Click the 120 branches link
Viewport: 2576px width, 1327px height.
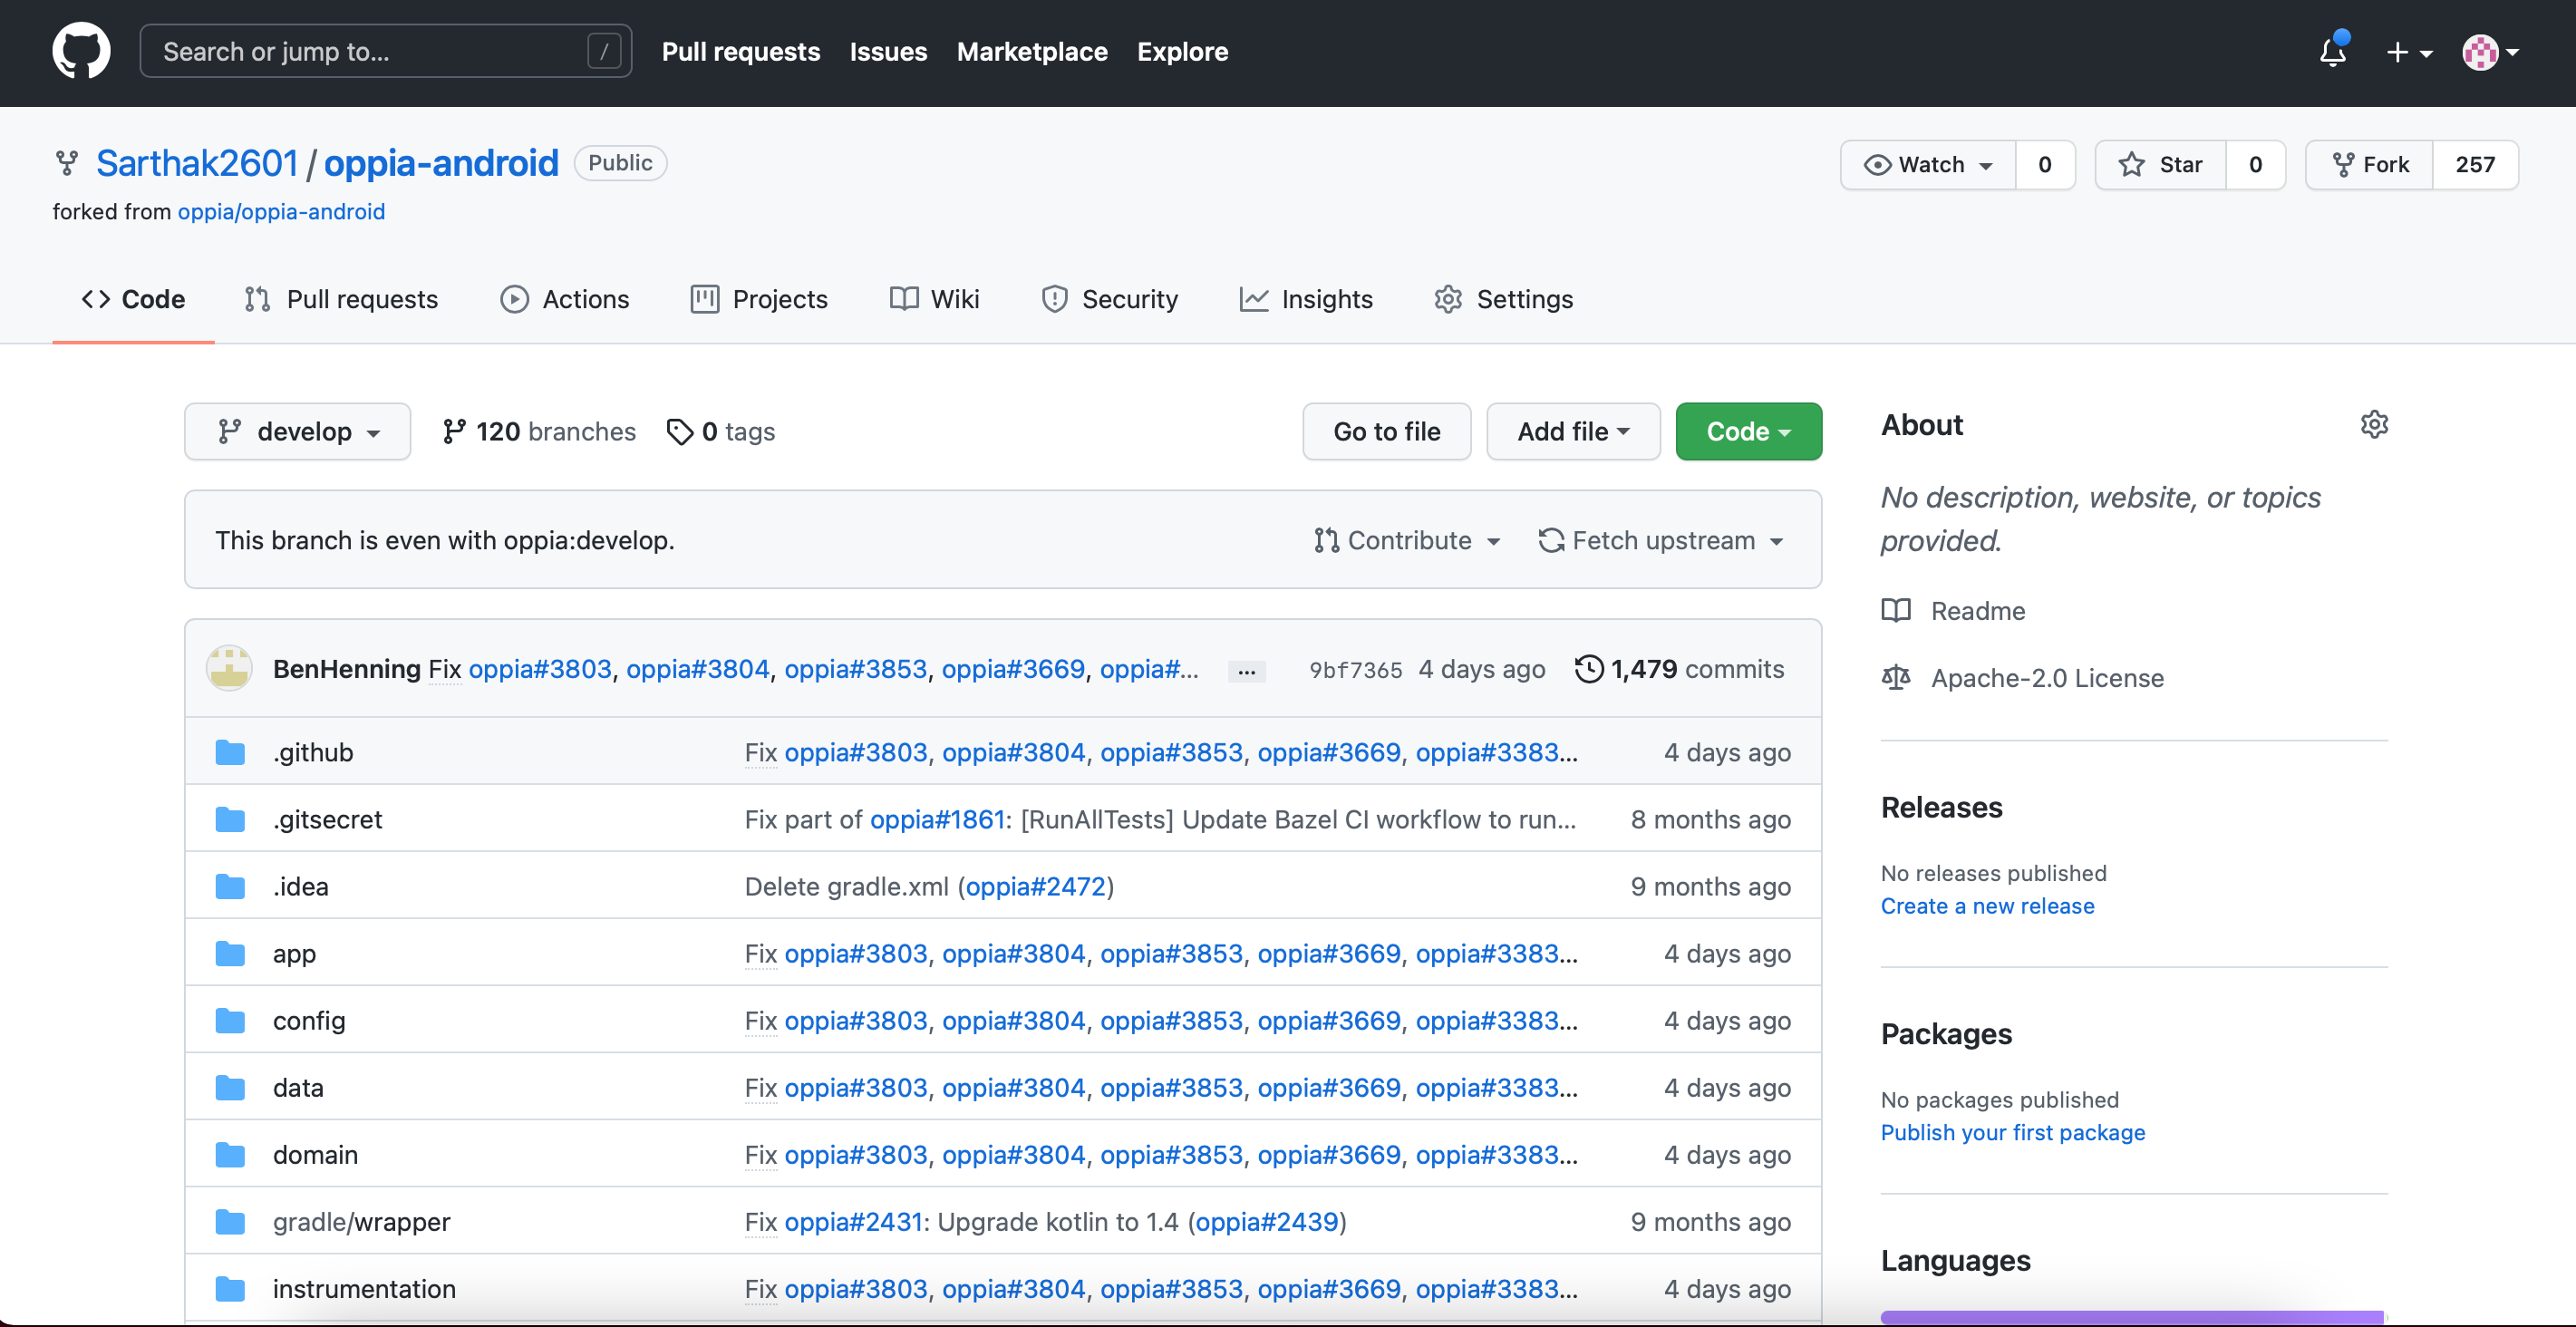539,431
